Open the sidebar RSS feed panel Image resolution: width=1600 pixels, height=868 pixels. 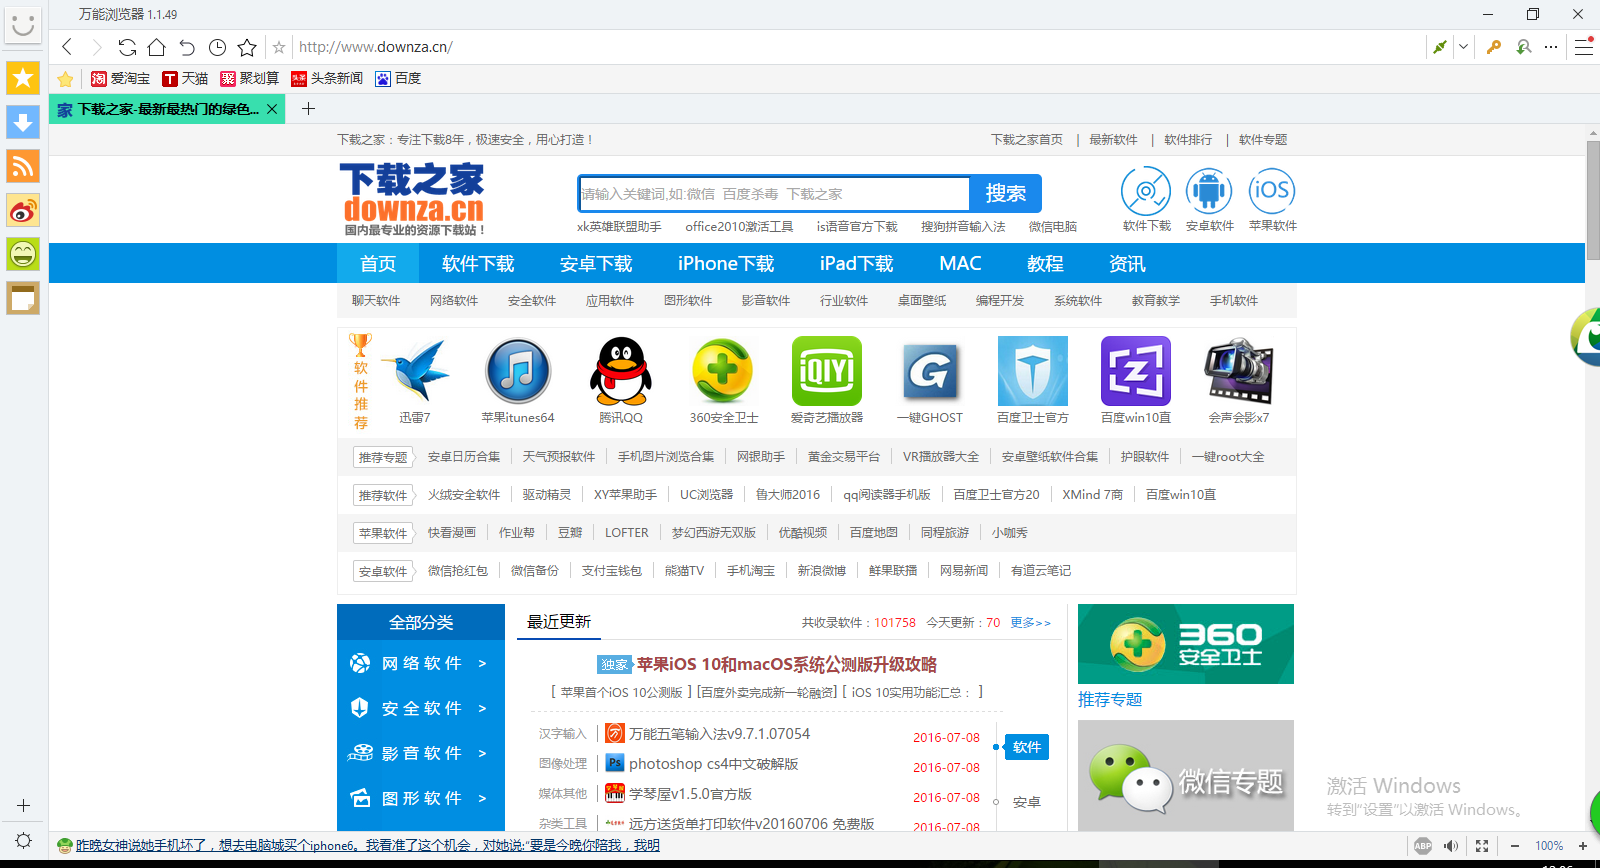[23, 165]
